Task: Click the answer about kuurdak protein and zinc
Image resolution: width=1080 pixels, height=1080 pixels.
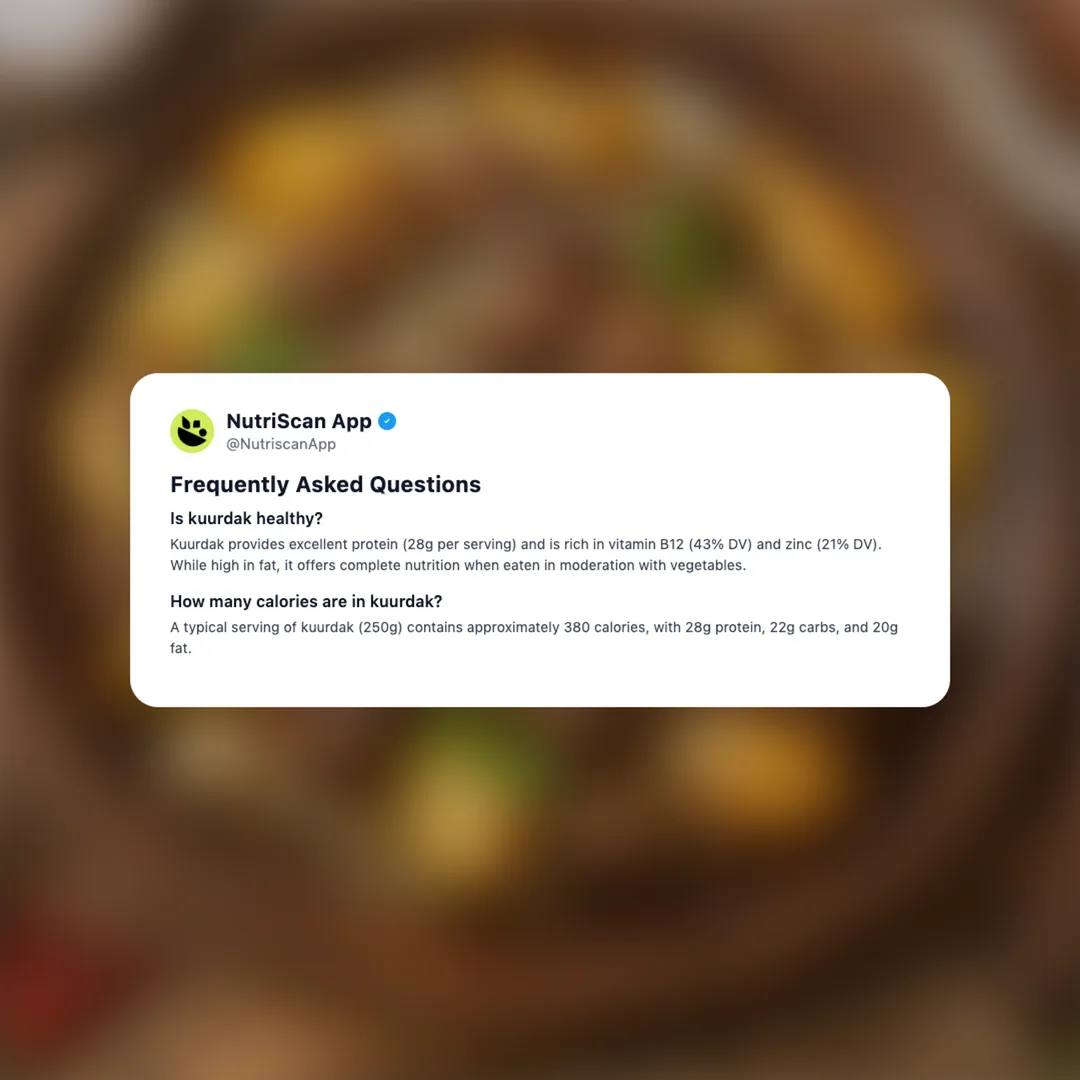Action: [526, 554]
